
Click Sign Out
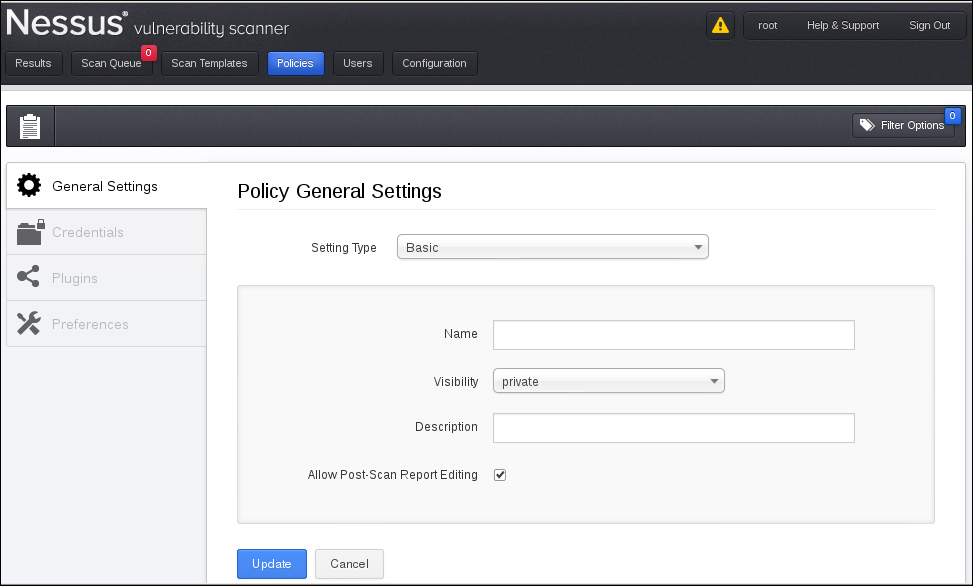pos(930,25)
